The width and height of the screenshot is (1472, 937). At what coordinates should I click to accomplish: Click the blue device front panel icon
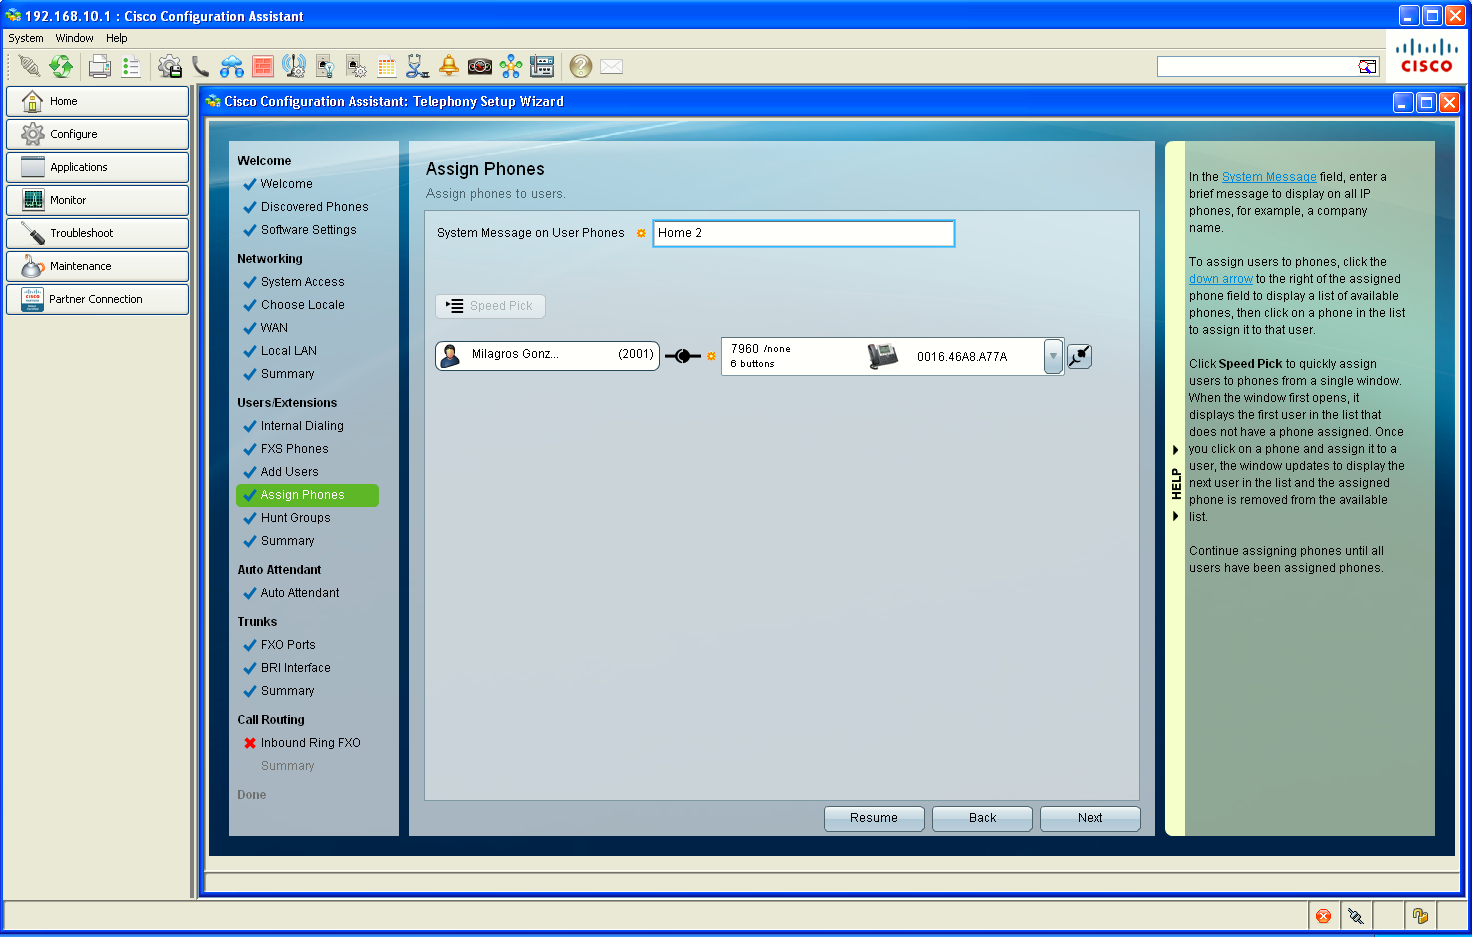coord(542,66)
